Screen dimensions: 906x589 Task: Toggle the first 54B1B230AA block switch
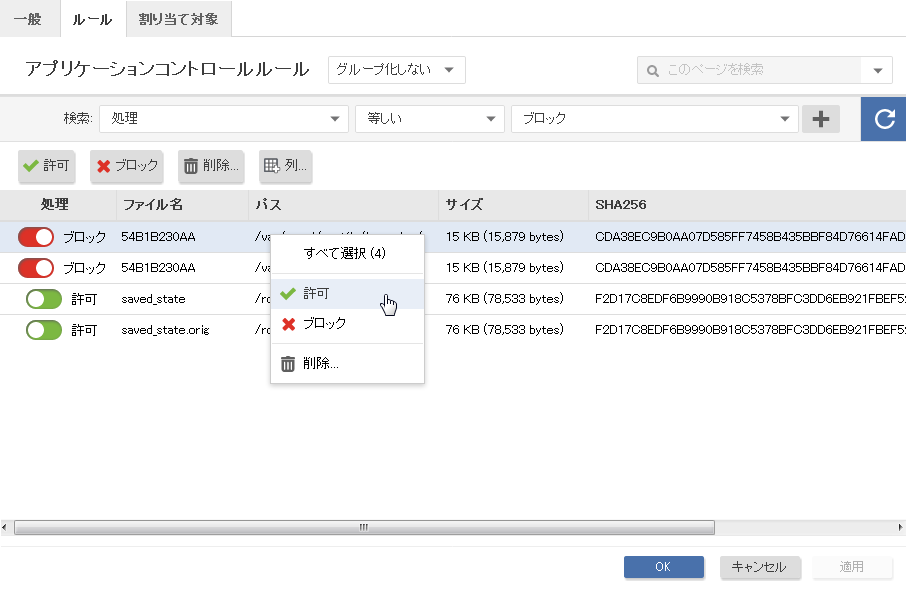point(36,237)
